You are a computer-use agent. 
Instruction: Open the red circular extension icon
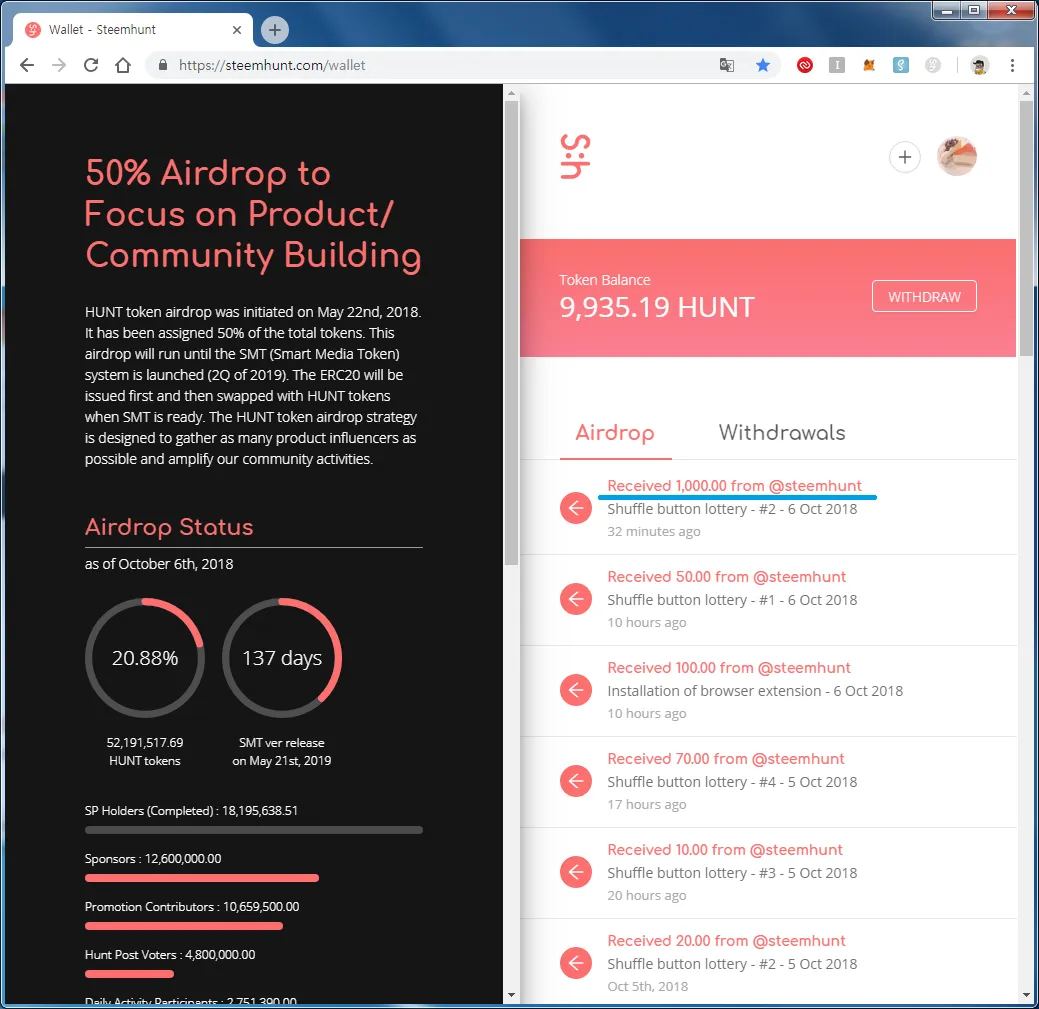(x=804, y=65)
